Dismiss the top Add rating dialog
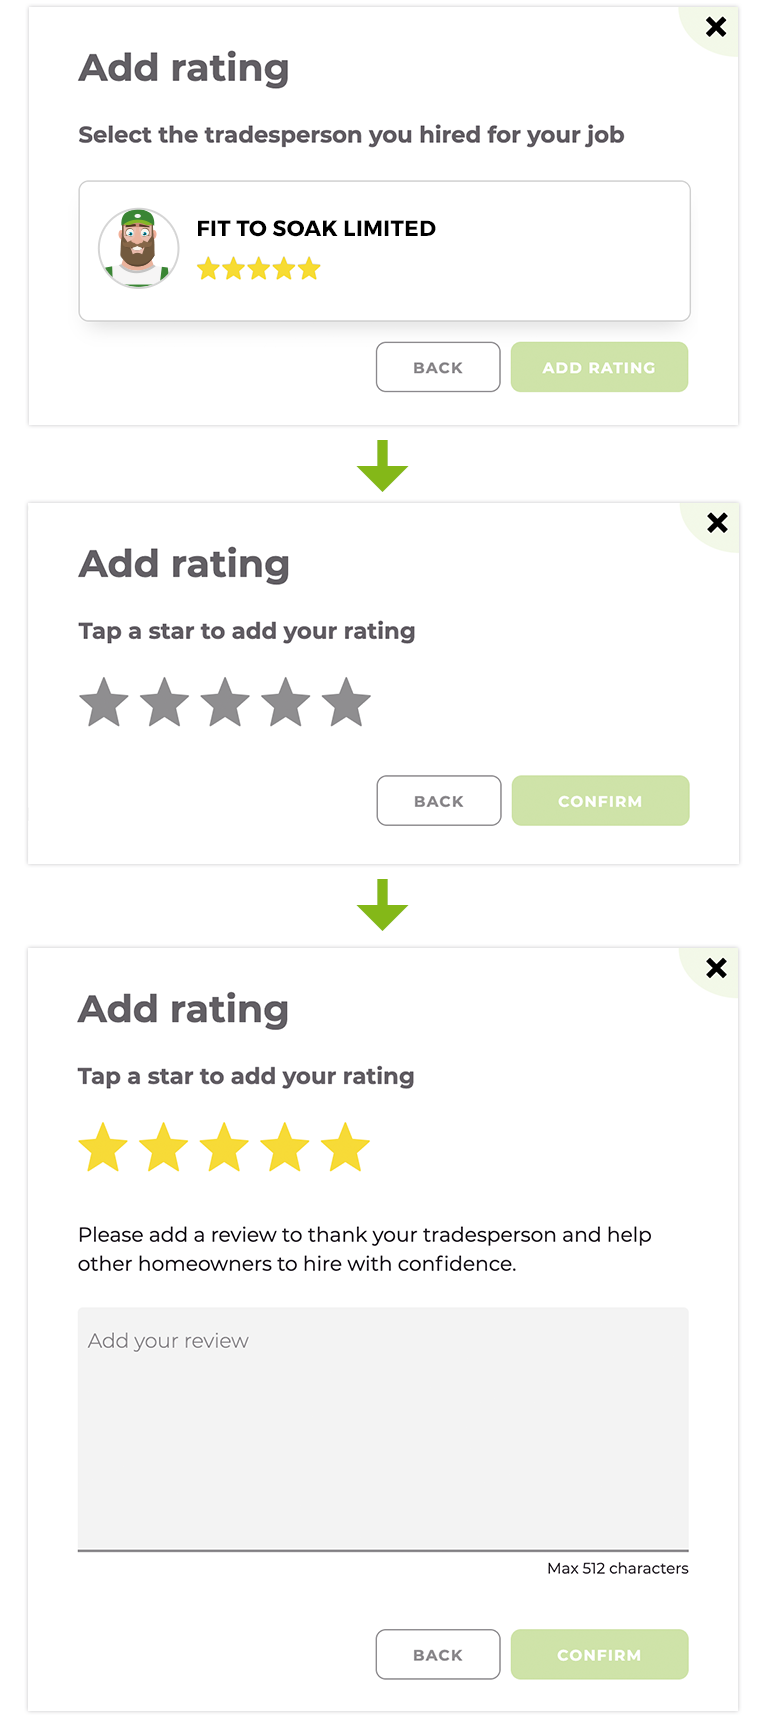Screen dimensions: 766x1726 (x=716, y=28)
